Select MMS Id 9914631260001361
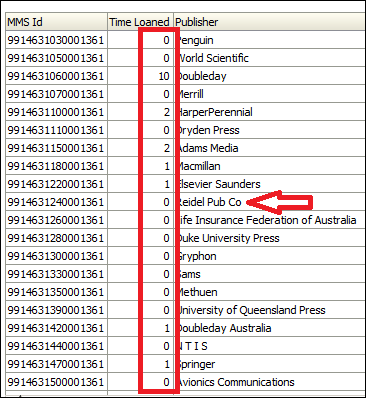 click(x=56, y=220)
